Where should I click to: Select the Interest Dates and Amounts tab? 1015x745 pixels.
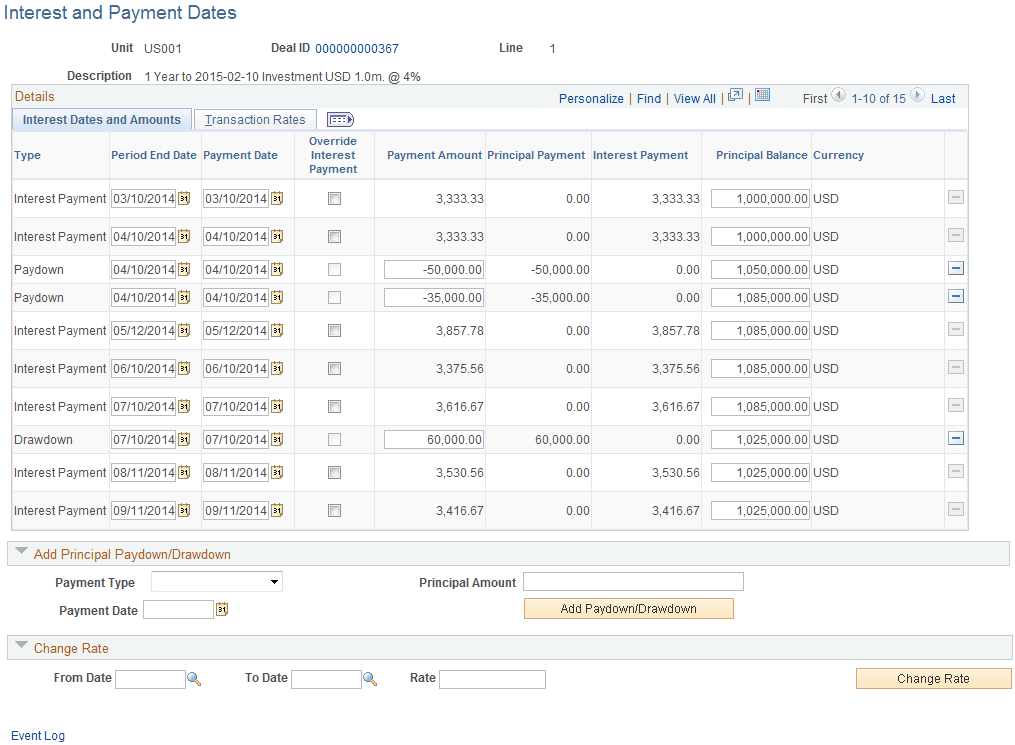pos(101,119)
